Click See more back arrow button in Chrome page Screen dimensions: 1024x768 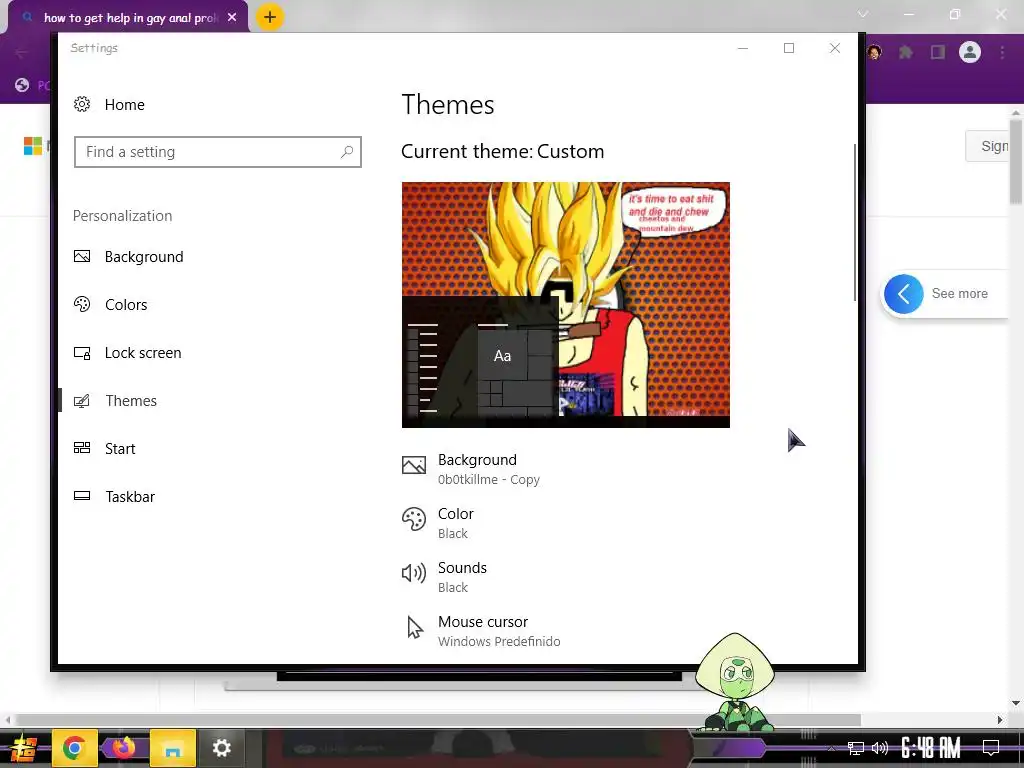pos(903,294)
